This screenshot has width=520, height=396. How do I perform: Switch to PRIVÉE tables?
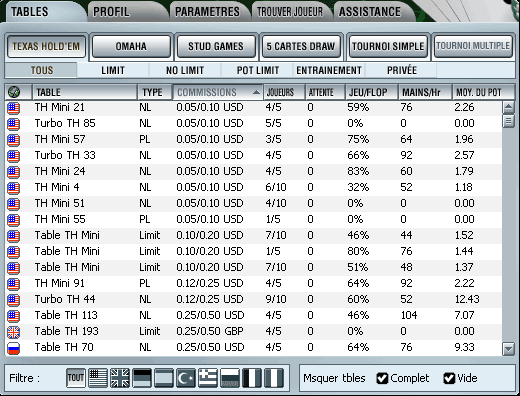click(402, 70)
